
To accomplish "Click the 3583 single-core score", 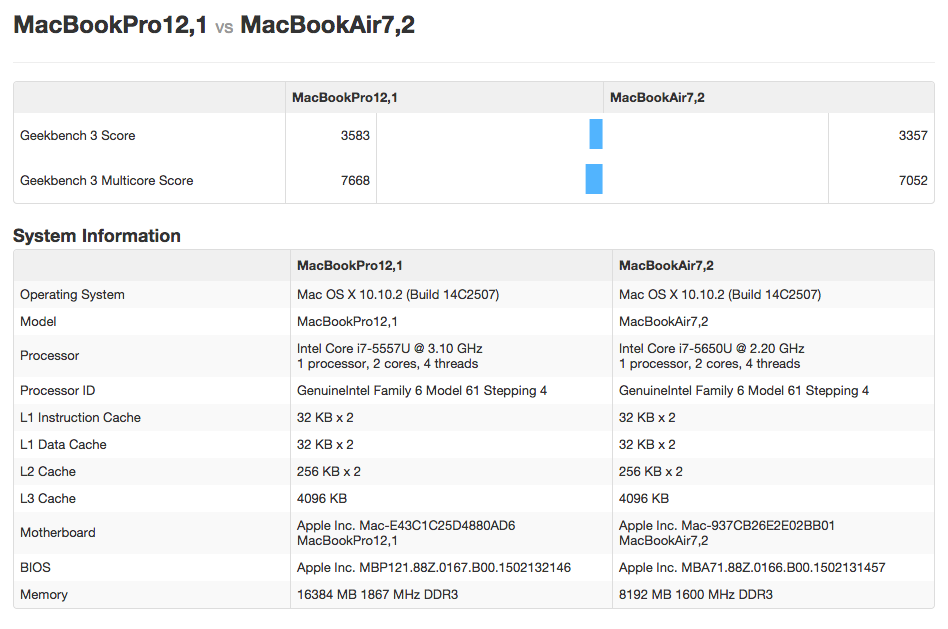I will [x=355, y=135].
